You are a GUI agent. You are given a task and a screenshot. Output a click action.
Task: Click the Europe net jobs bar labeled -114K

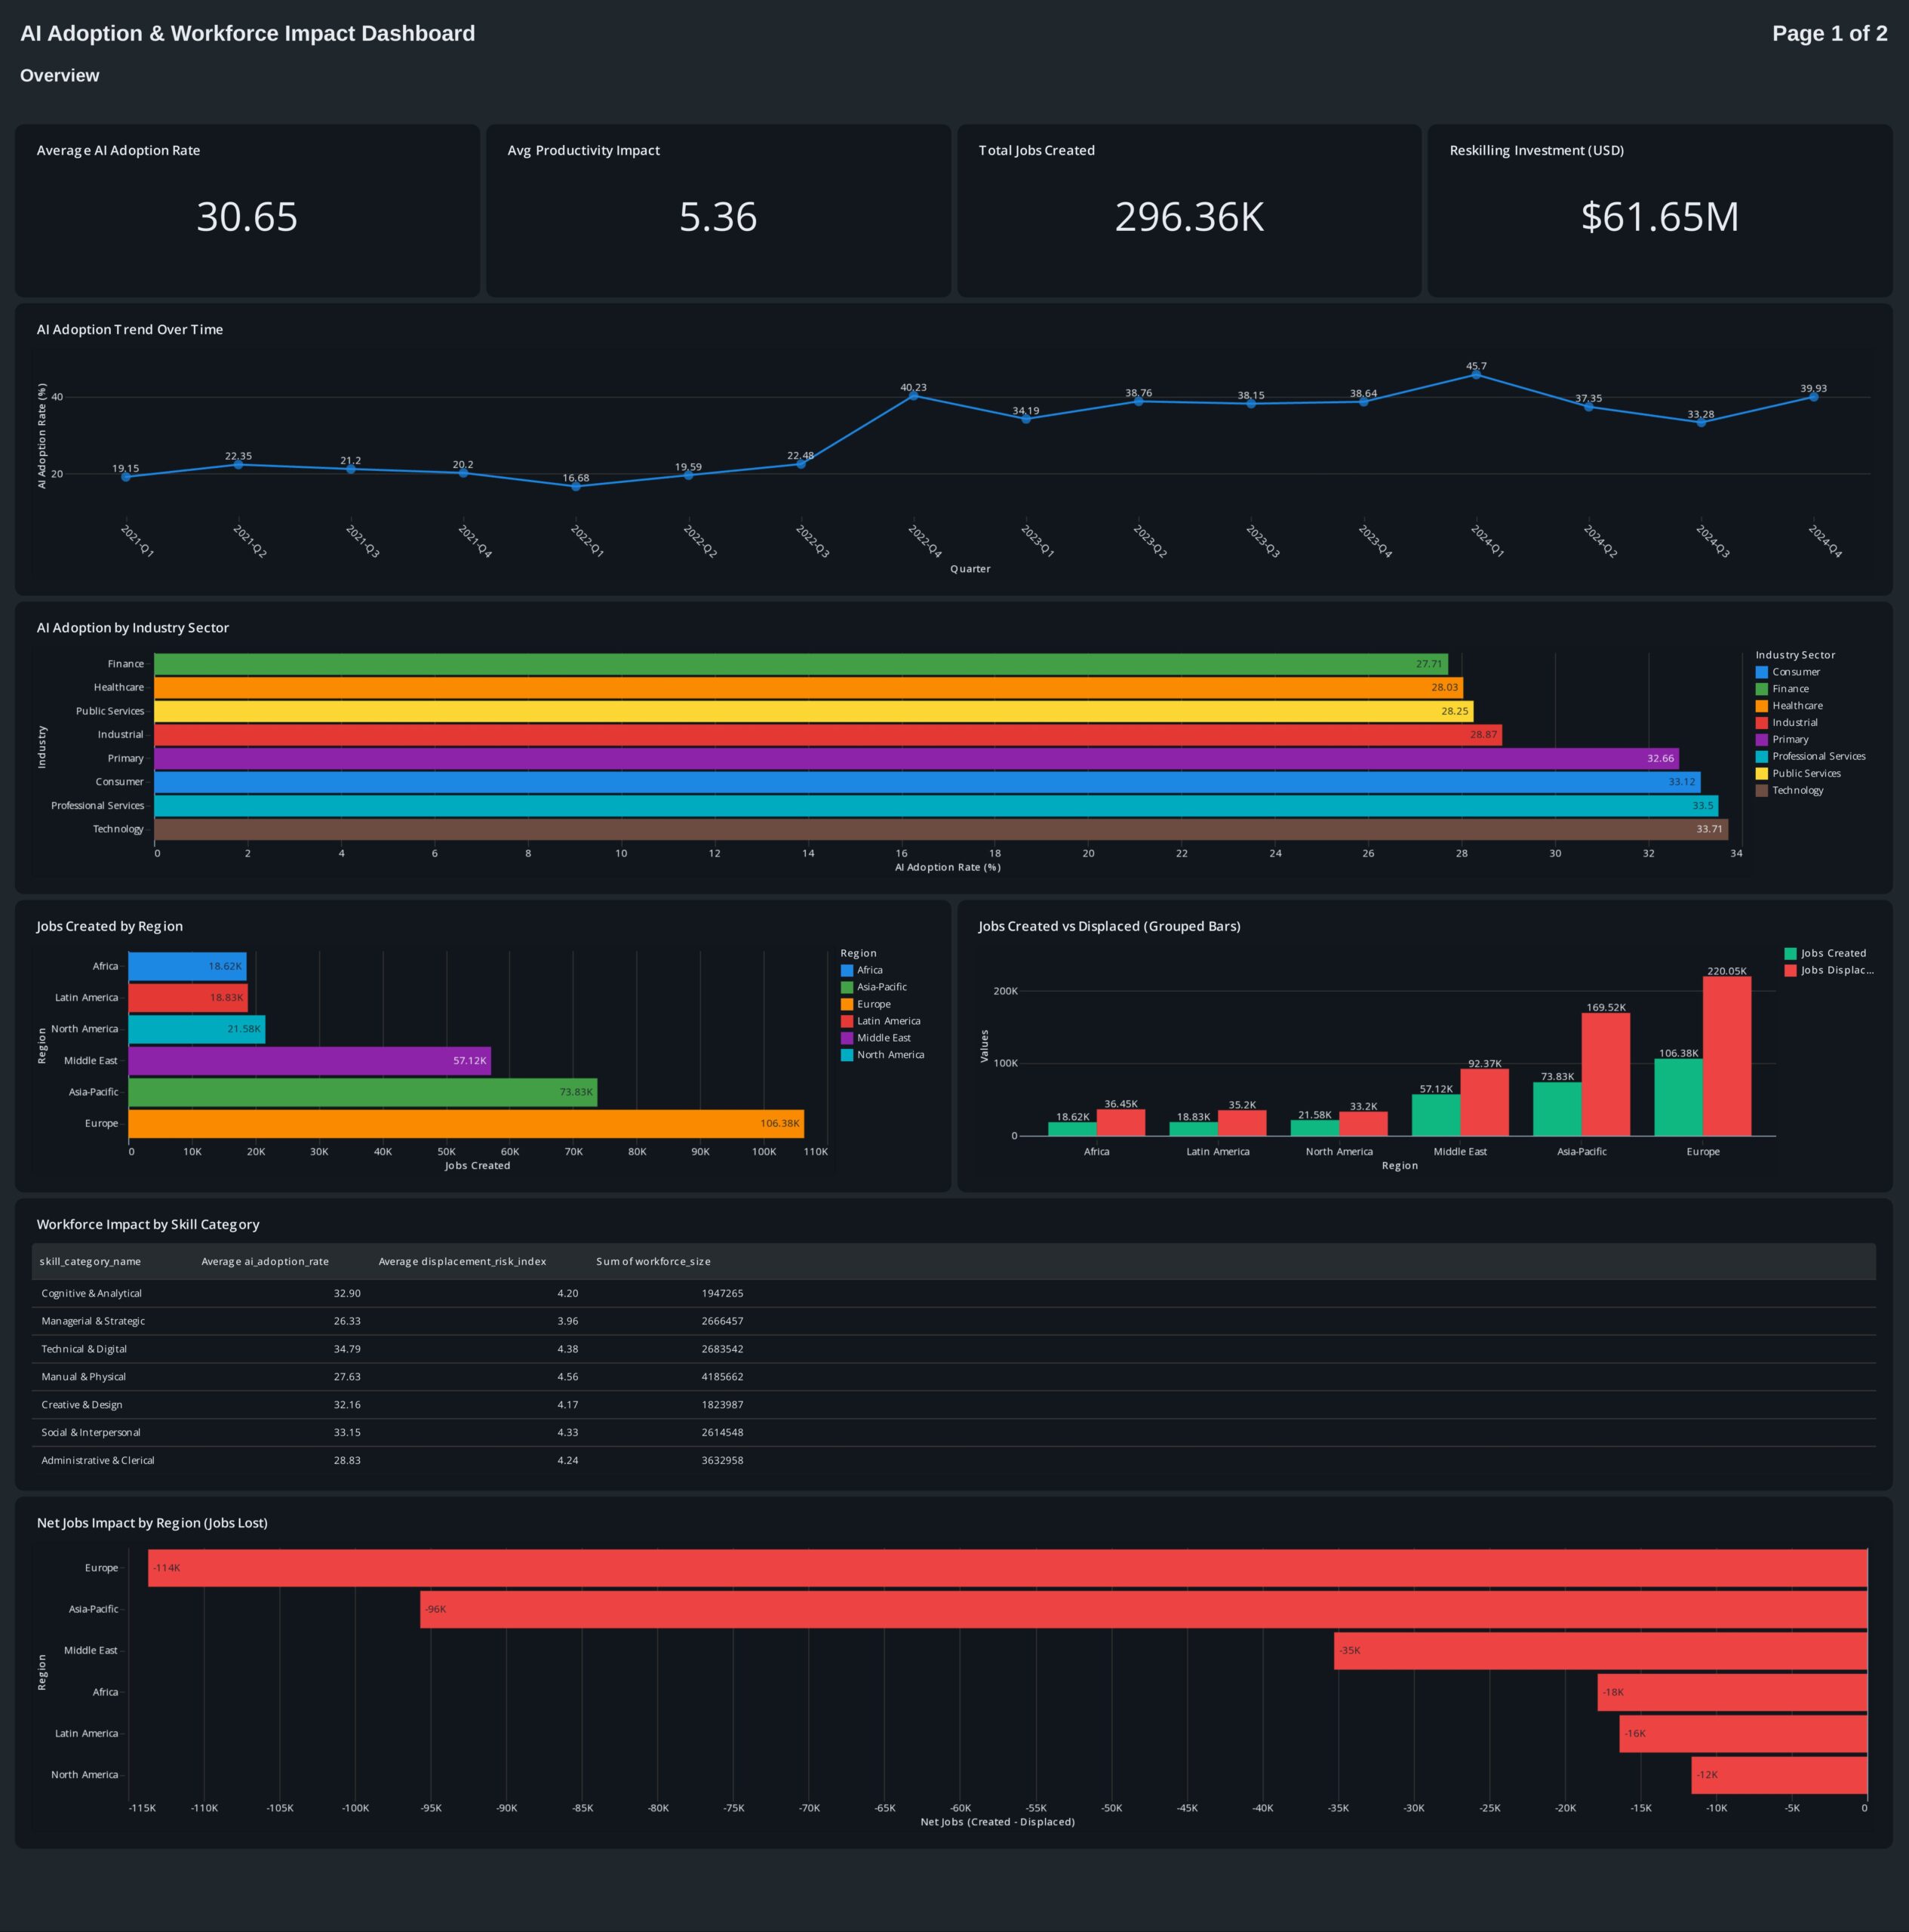pyautogui.click(x=1008, y=1568)
